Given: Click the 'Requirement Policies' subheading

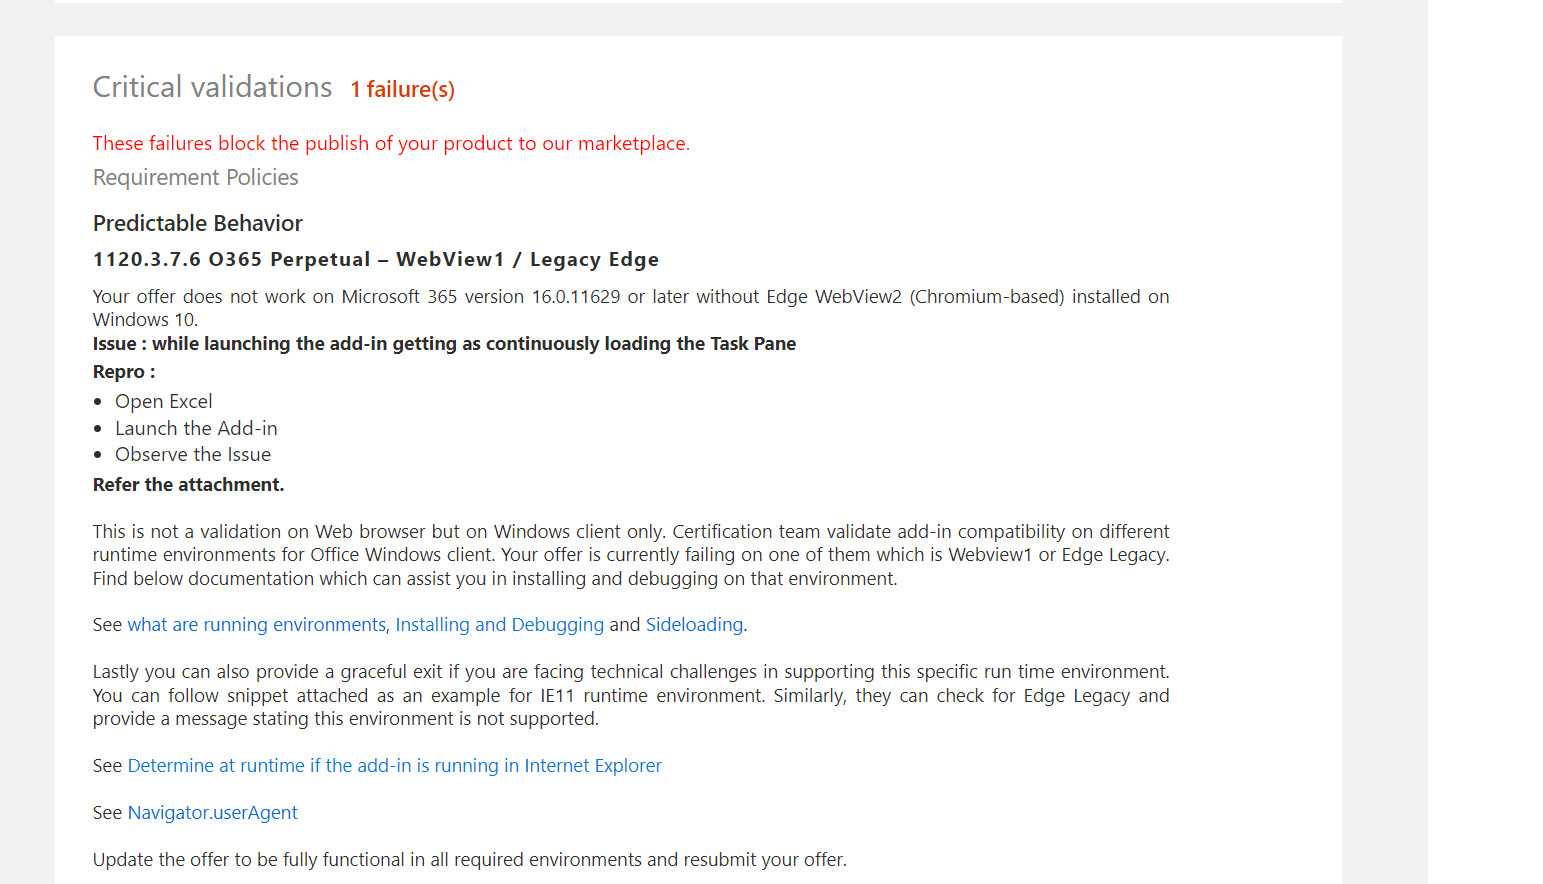Looking at the screenshot, I should click(x=195, y=178).
